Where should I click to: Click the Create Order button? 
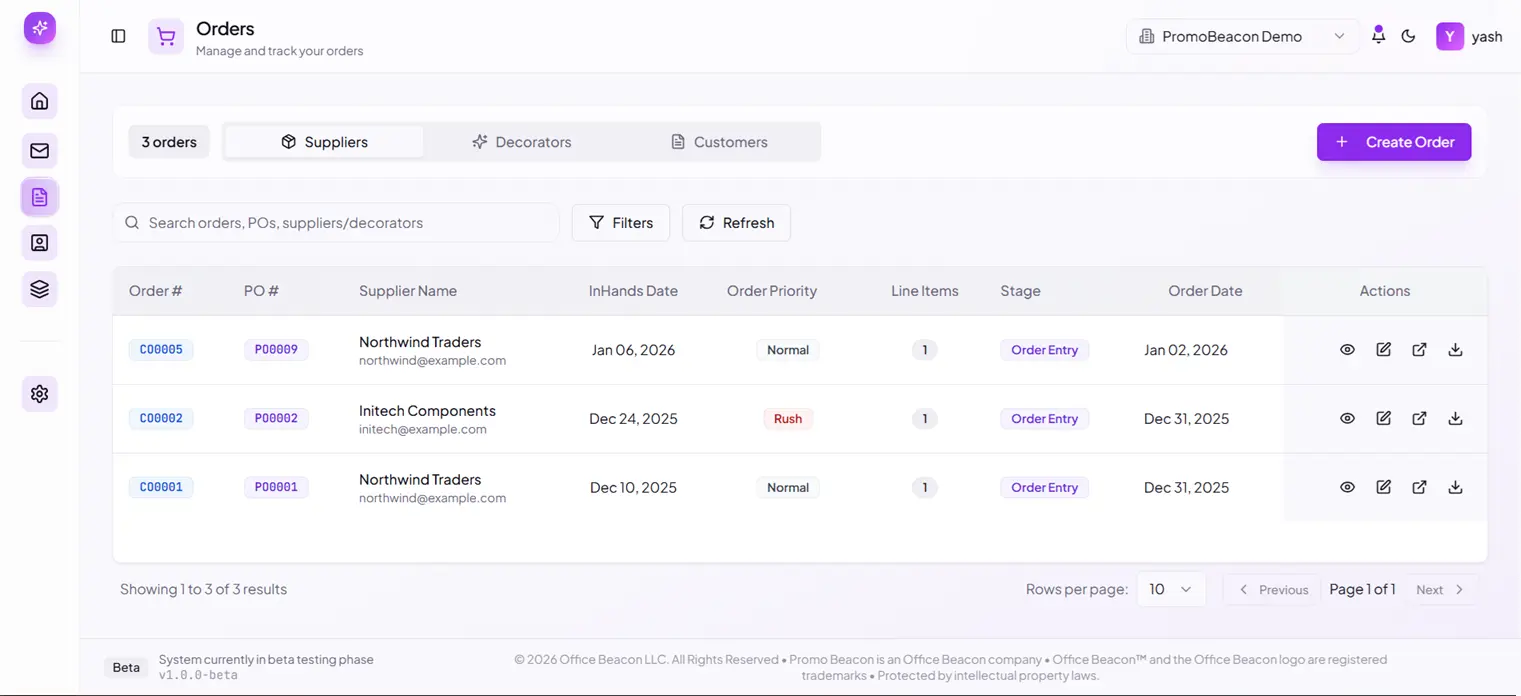1393,142
